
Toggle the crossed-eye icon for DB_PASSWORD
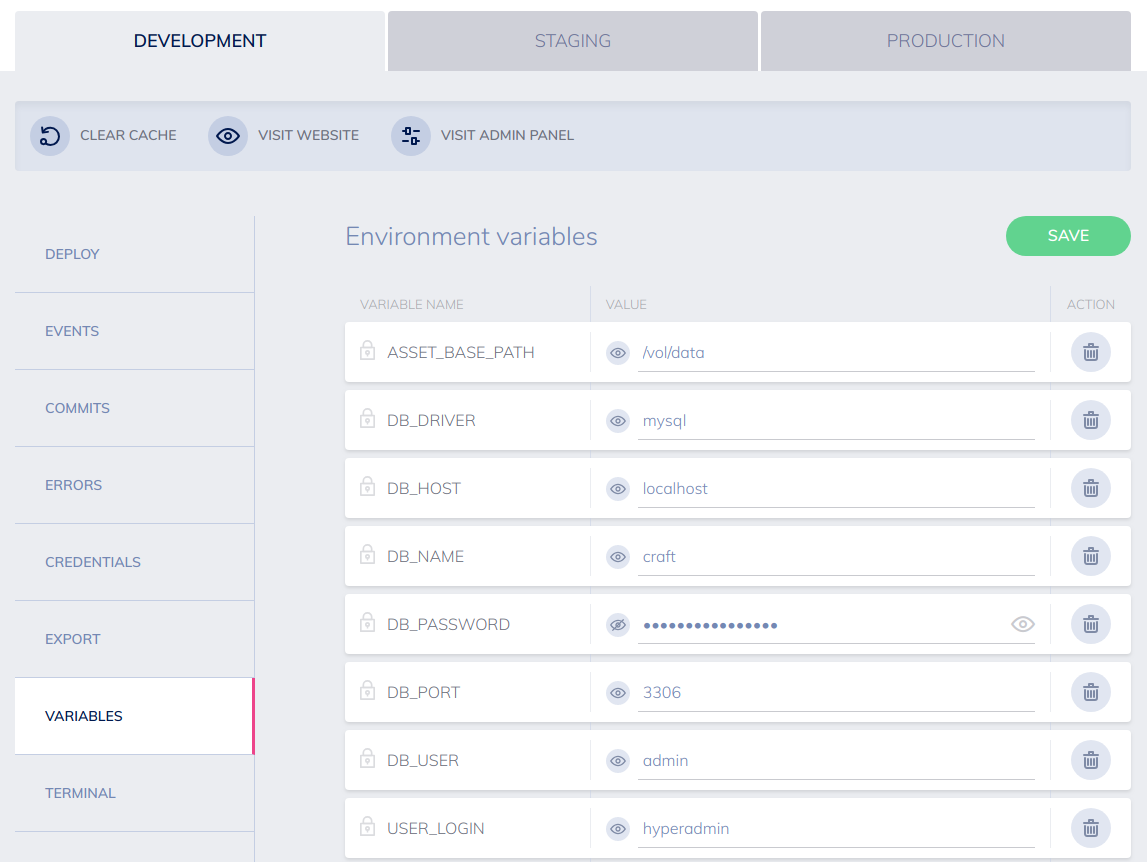tap(618, 625)
